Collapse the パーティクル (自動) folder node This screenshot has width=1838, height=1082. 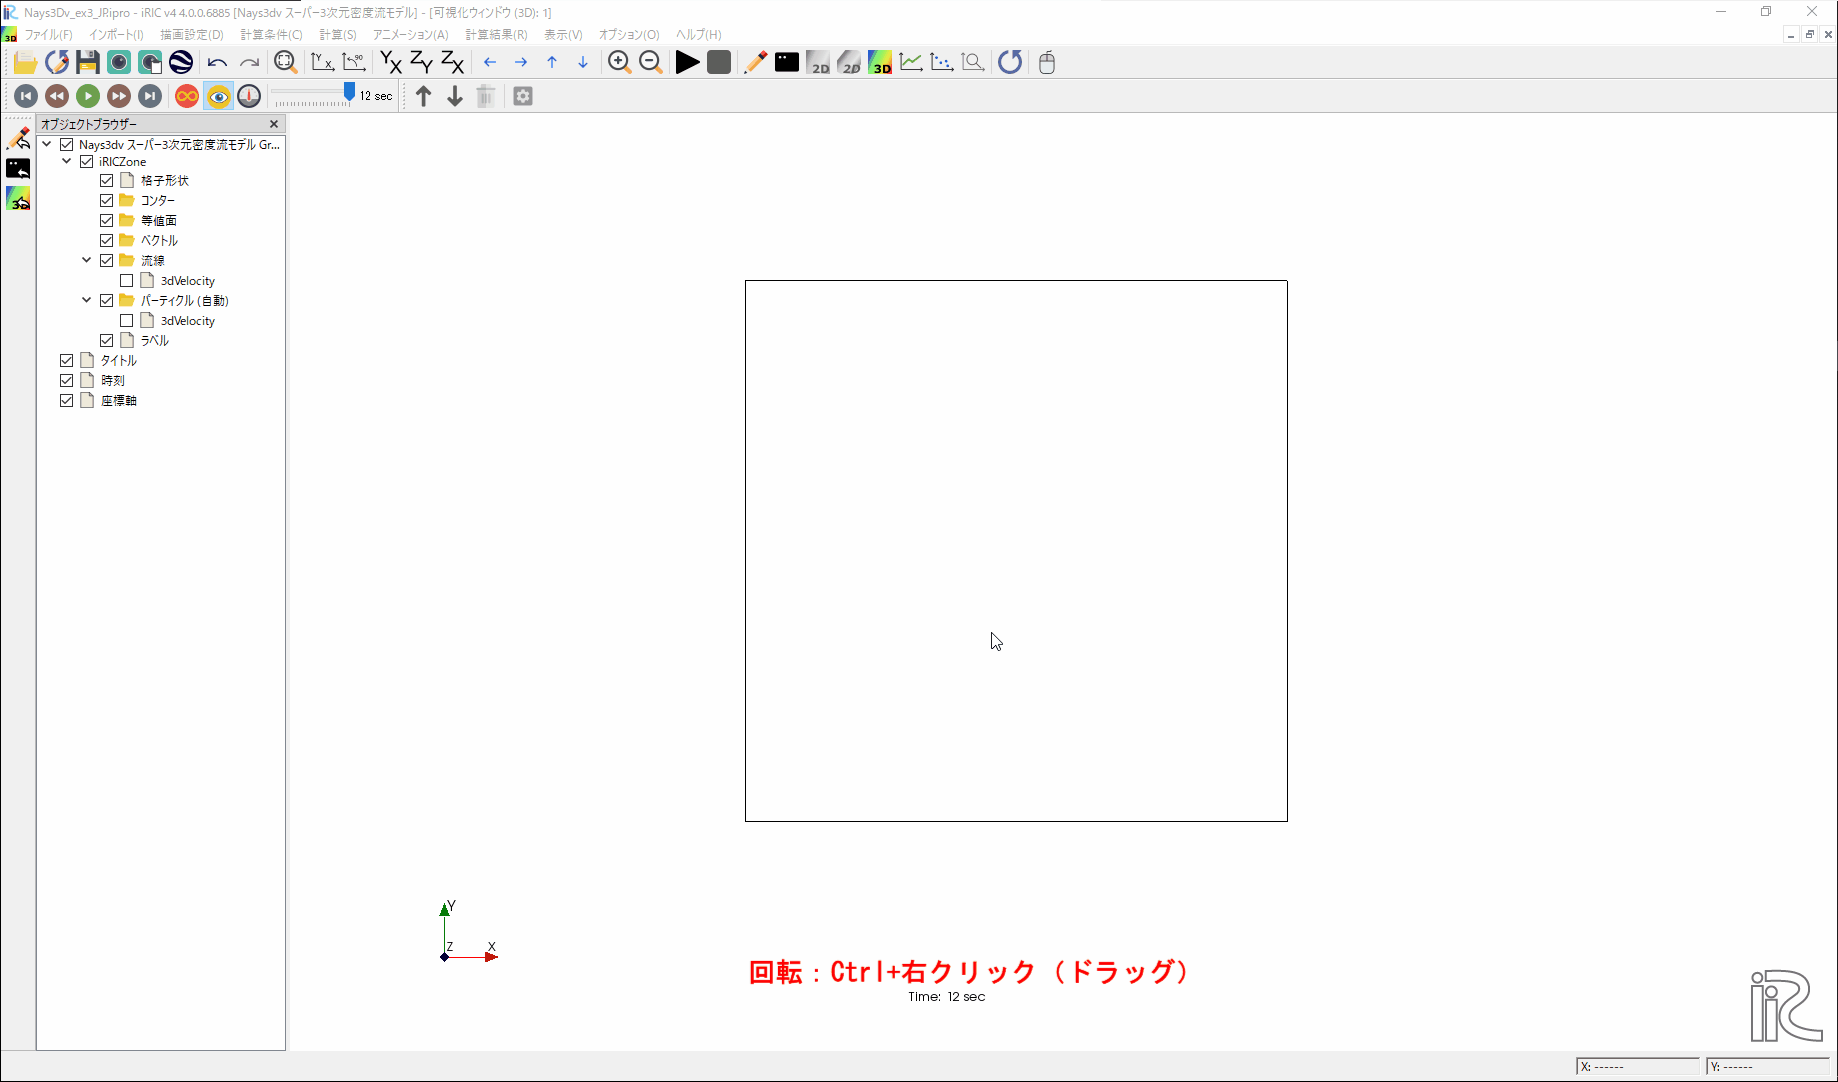(87, 300)
